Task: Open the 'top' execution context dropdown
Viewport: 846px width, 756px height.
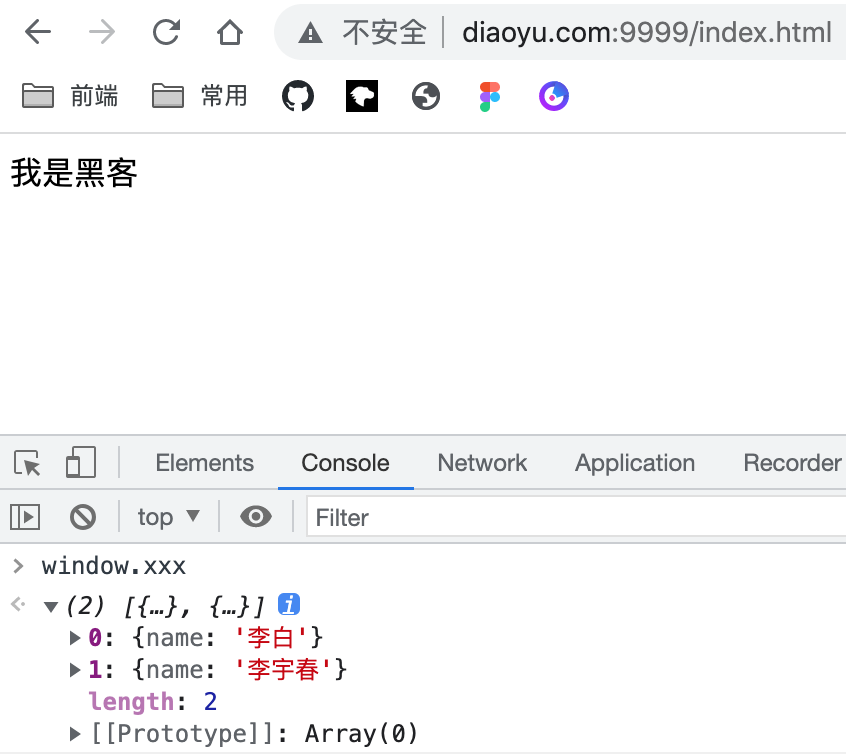Action: click(x=168, y=516)
